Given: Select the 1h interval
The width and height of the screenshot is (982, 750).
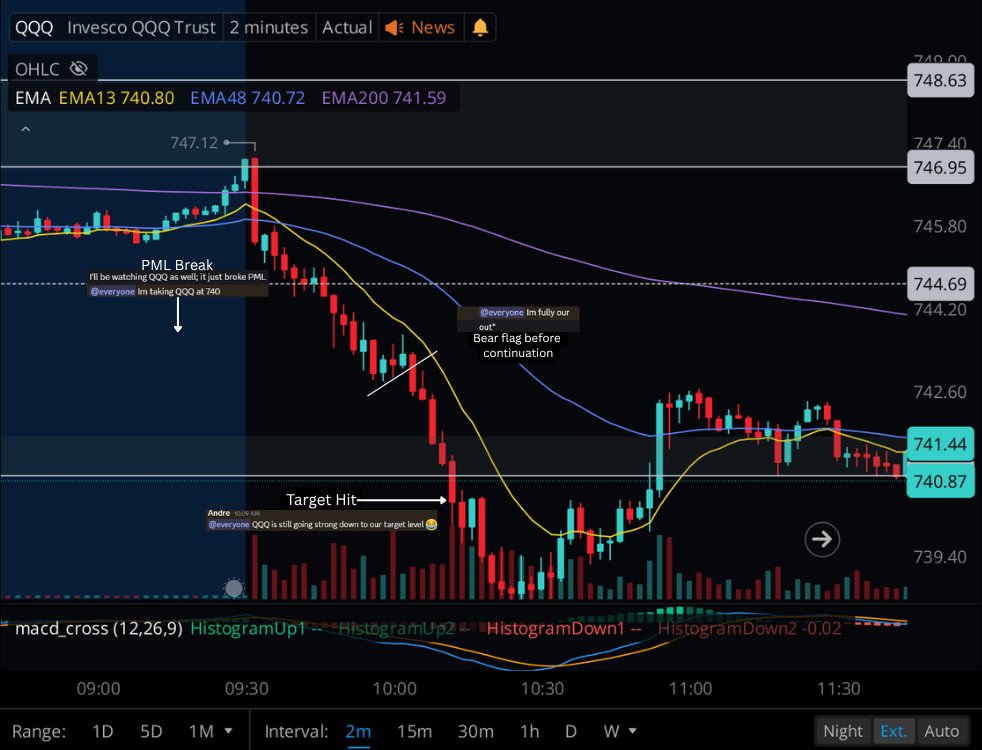Looking at the screenshot, I should [x=529, y=731].
